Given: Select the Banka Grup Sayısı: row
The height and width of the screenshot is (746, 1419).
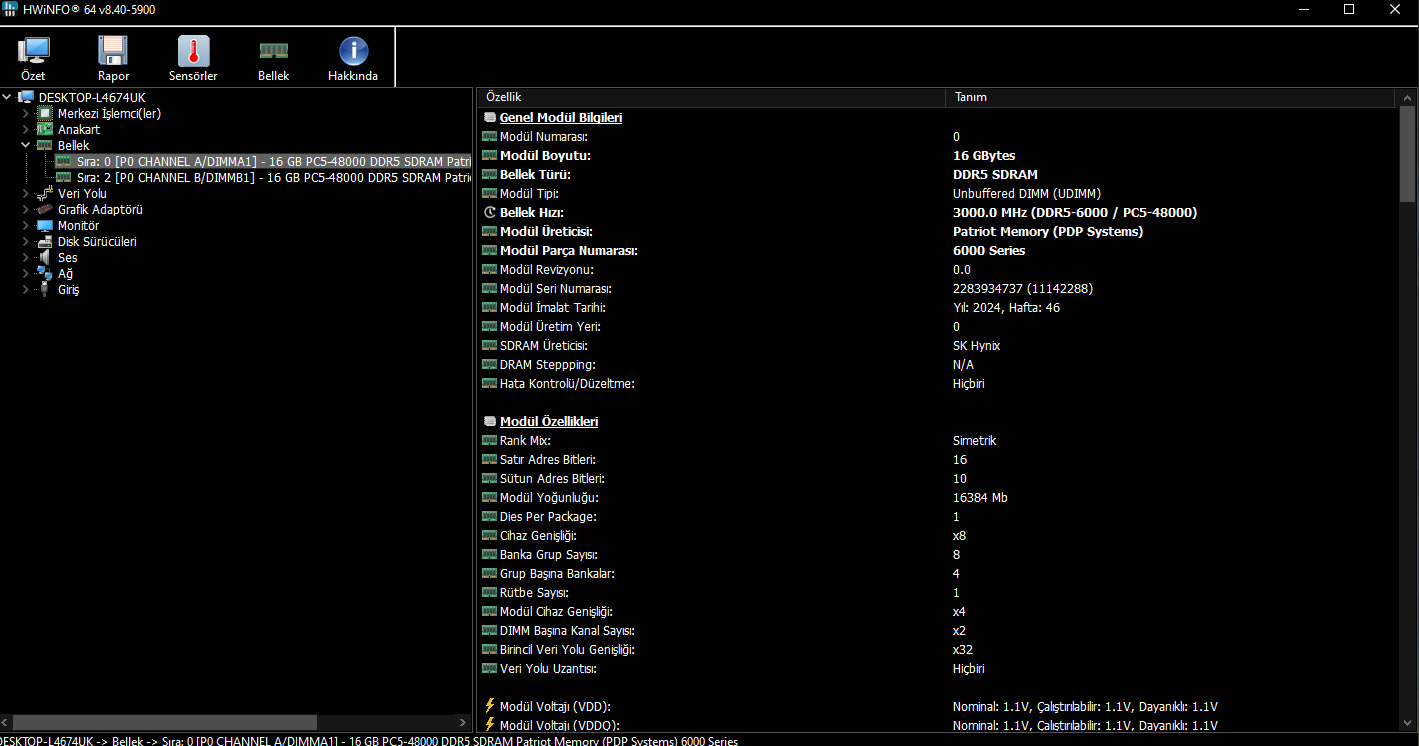Looking at the screenshot, I should coord(940,555).
